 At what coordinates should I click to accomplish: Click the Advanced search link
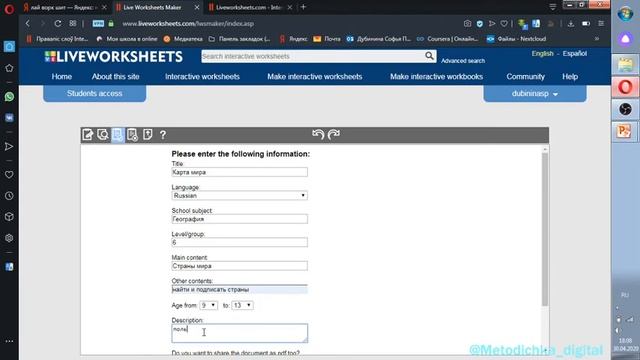pyautogui.click(x=463, y=61)
